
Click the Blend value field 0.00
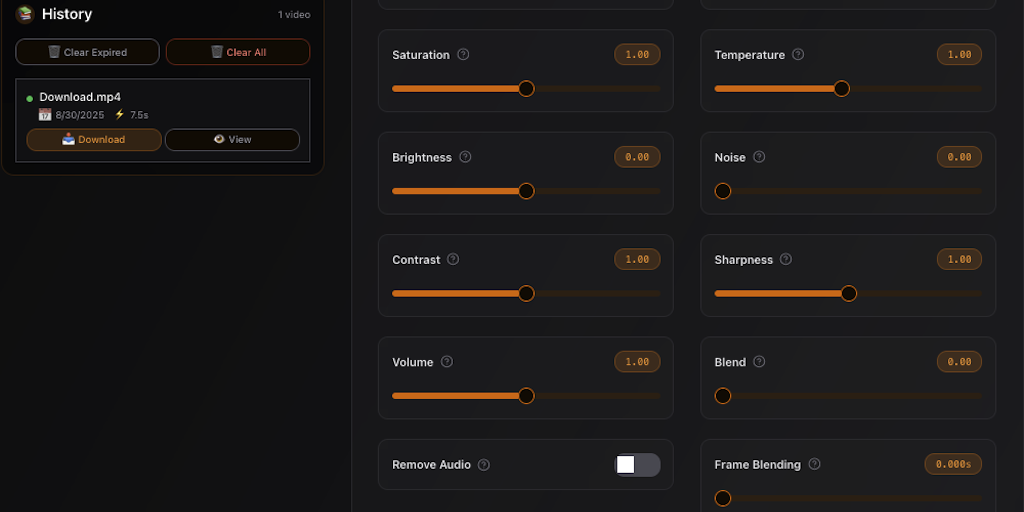click(959, 361)
